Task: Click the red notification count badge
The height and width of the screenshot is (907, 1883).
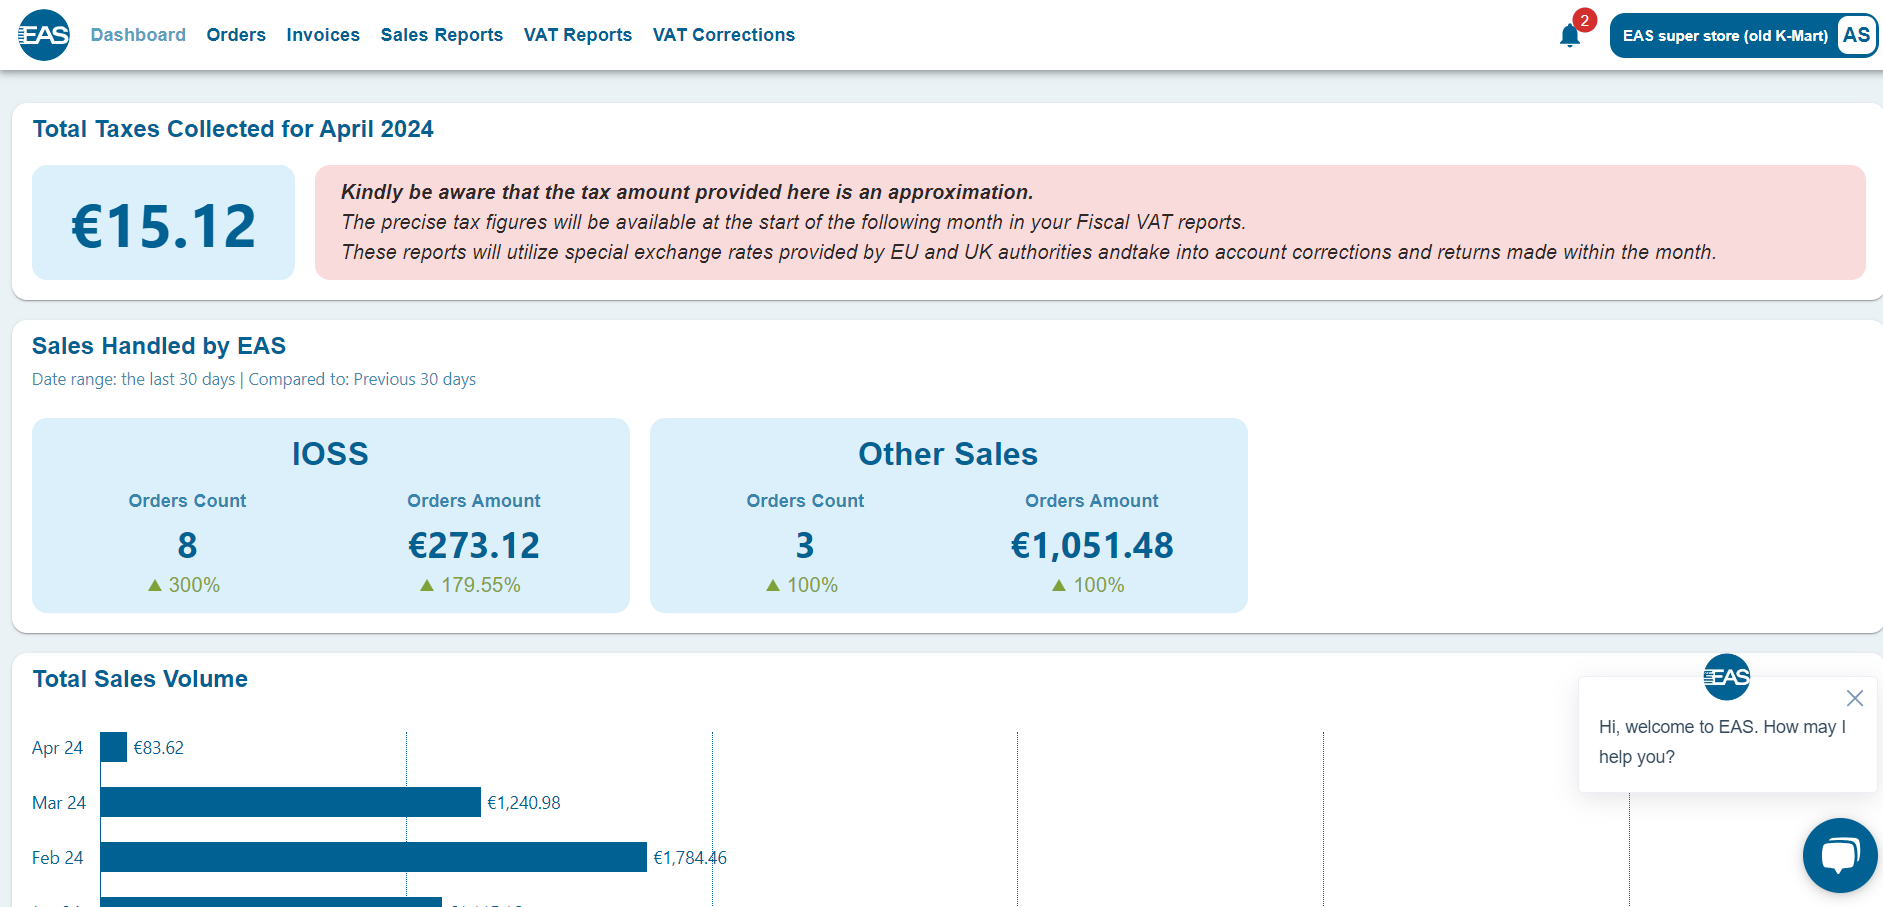Action: click(1584, 20)
